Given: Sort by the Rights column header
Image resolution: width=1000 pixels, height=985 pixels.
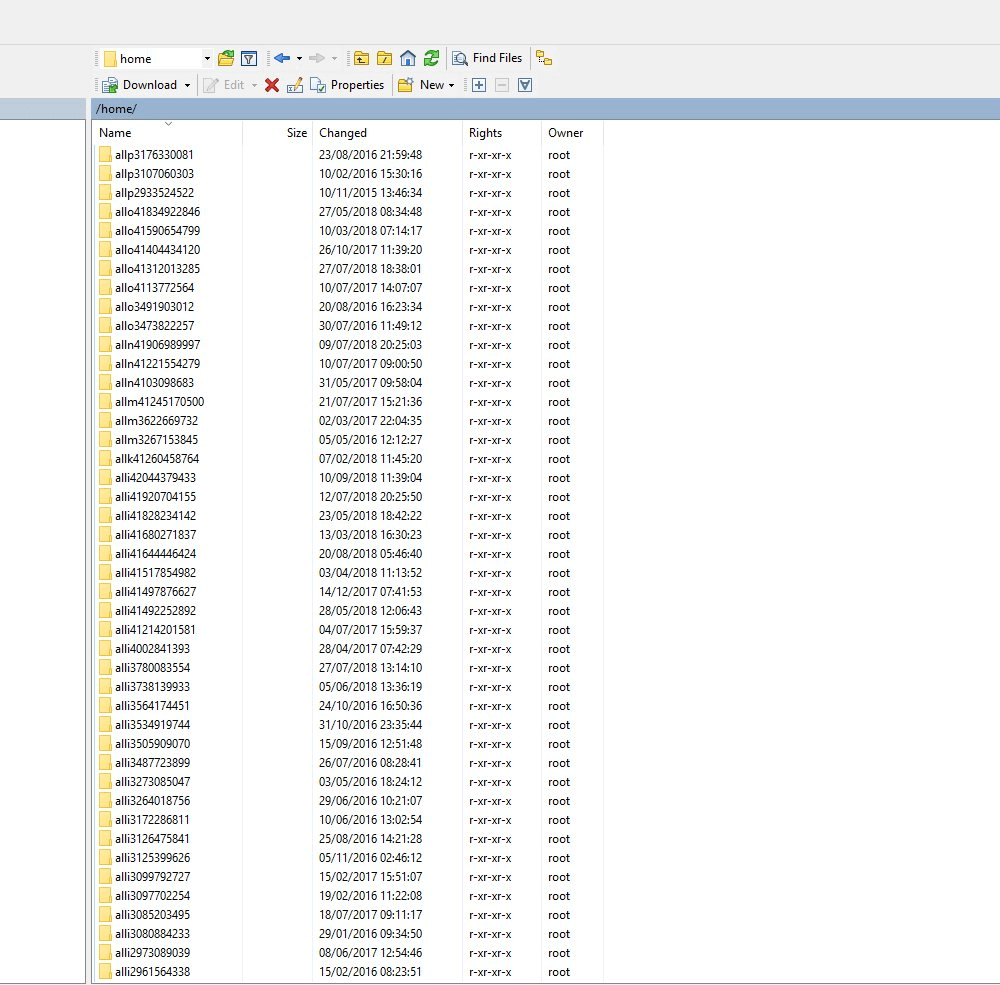Looking at the screenshot, I should (x=502, y=133).
